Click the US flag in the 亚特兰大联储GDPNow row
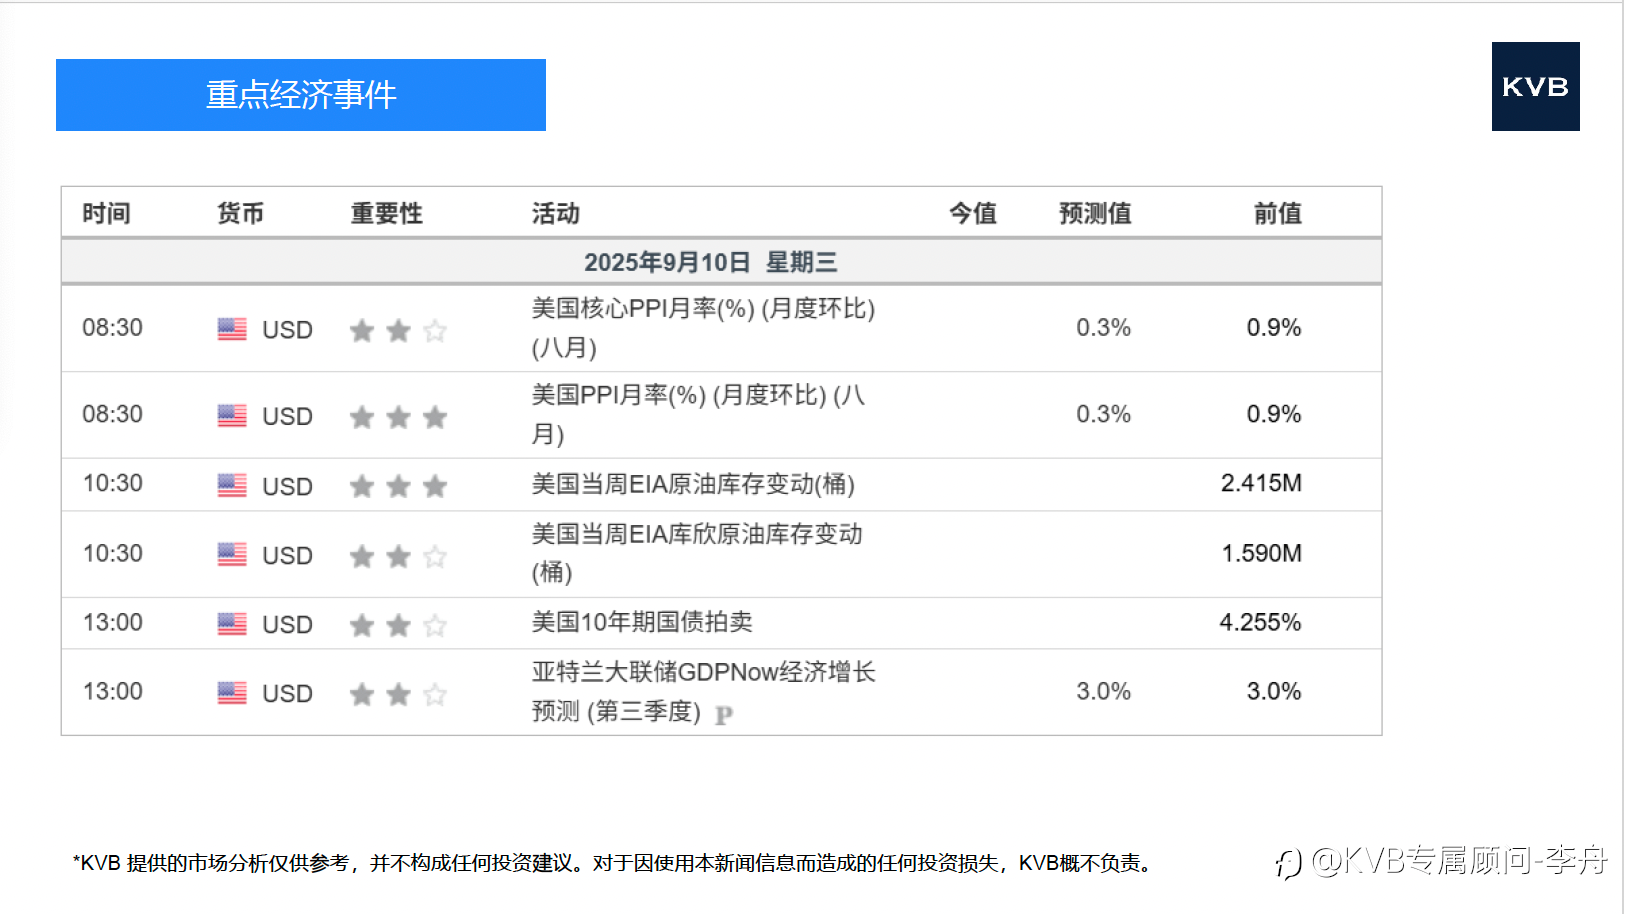1626x914 pixels. point(232,693)
